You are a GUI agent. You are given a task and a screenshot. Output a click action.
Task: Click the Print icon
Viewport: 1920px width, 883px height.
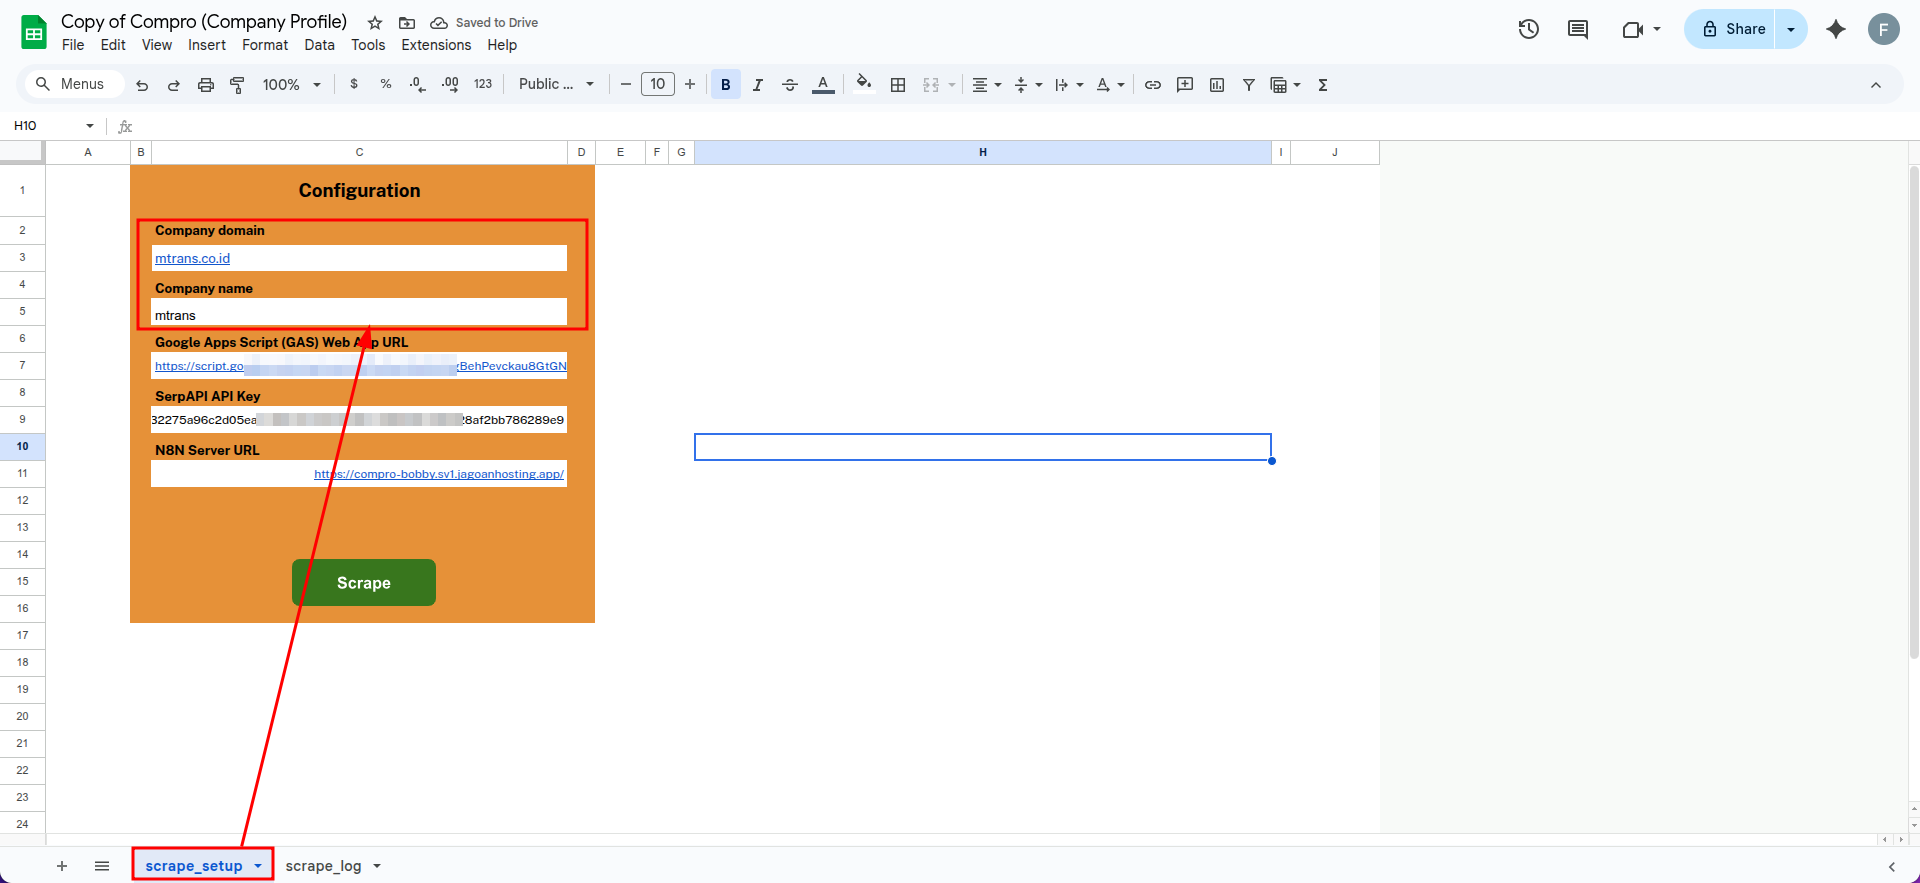pos(206,85)
